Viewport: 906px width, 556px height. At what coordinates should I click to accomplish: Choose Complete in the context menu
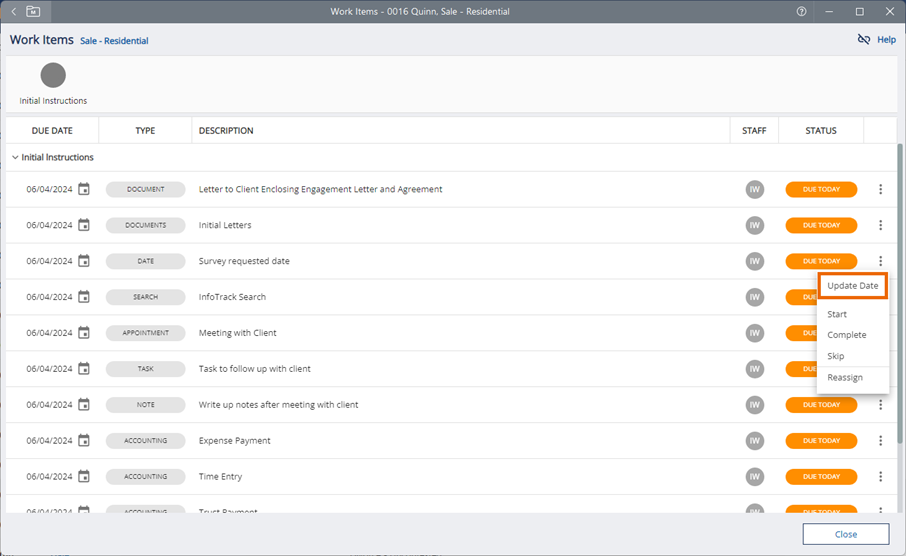(846, 335)
